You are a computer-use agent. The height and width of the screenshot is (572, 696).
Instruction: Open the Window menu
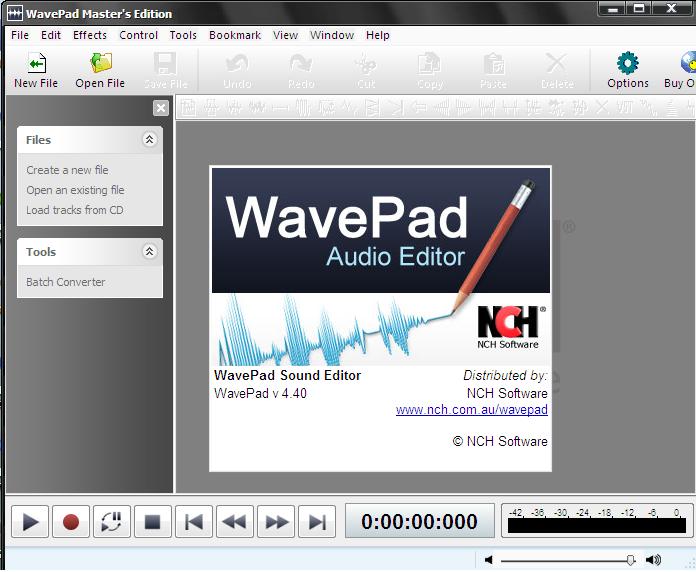332,35
